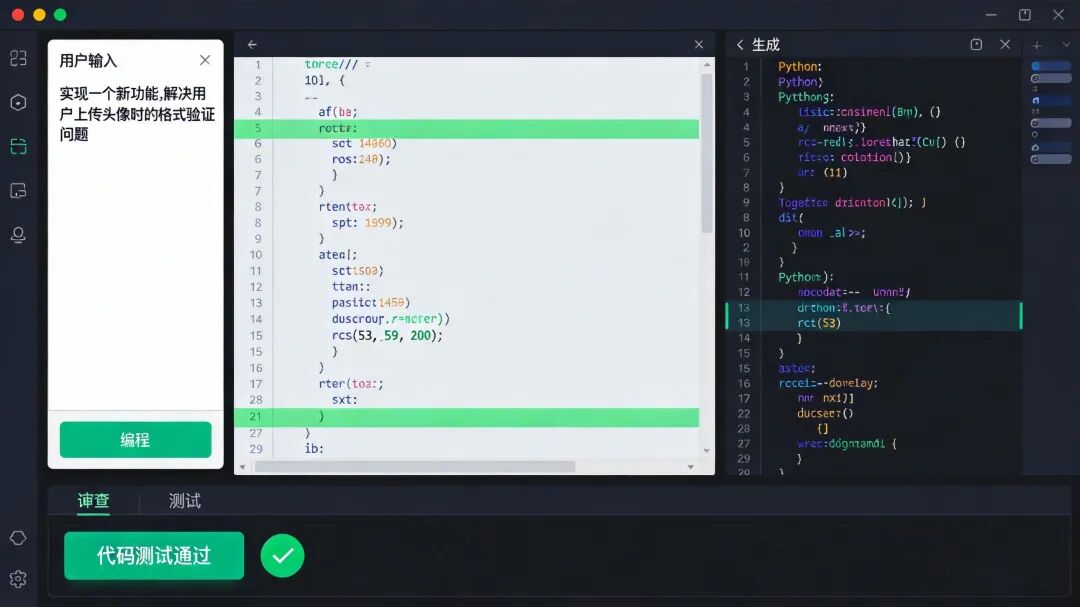The width and height of the screenshot is (1080, 607).
Task: Click the 编程 button
Action: (136, 440)
